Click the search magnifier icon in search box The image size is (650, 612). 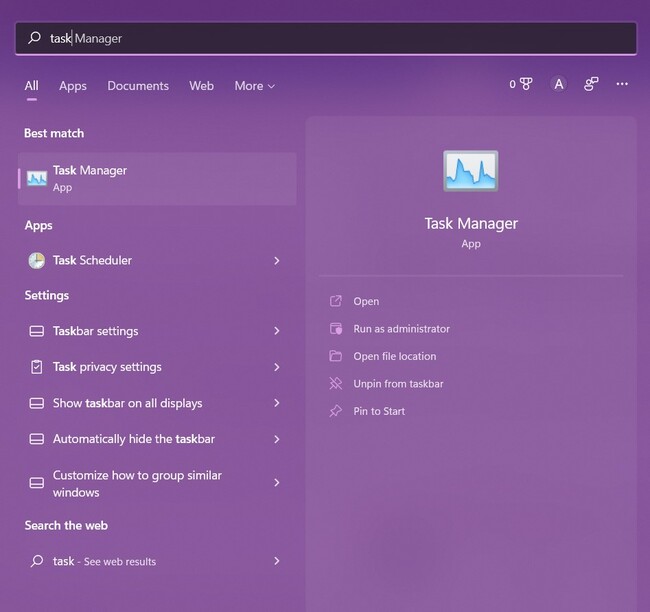click(34, 38)
